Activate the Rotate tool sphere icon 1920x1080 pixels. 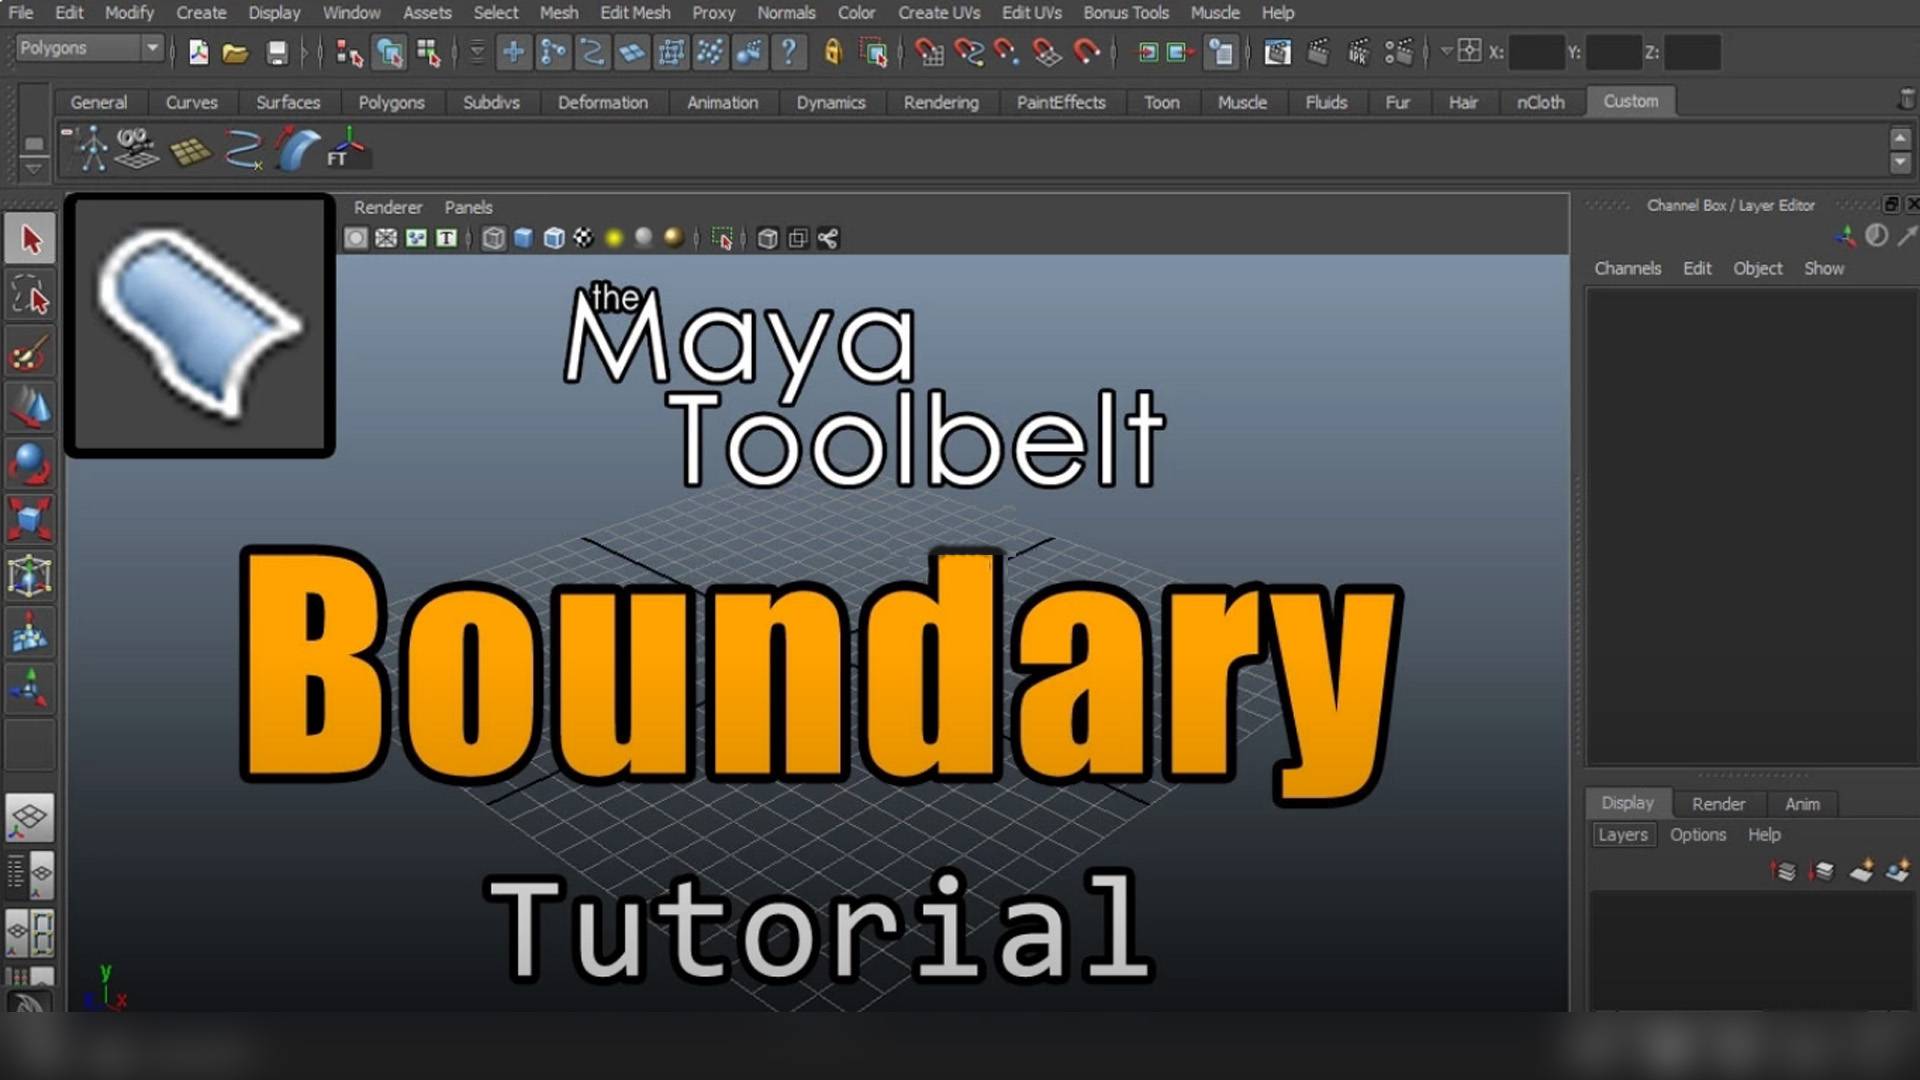(30, 465)
